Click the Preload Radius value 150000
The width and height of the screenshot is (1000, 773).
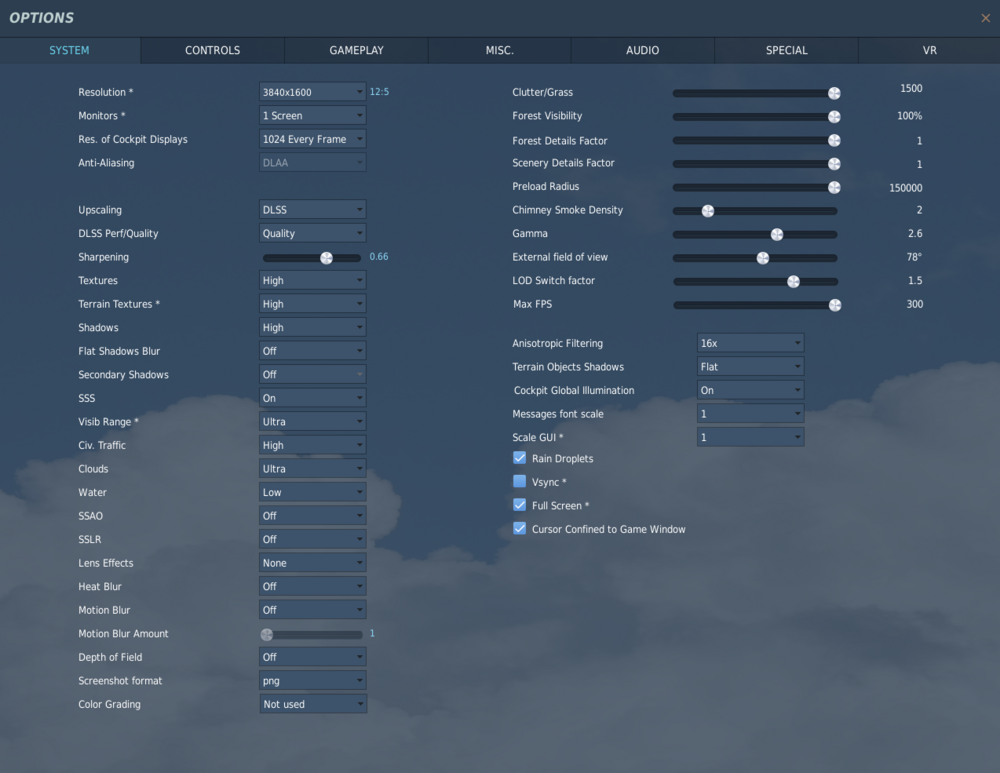point(906,188)
